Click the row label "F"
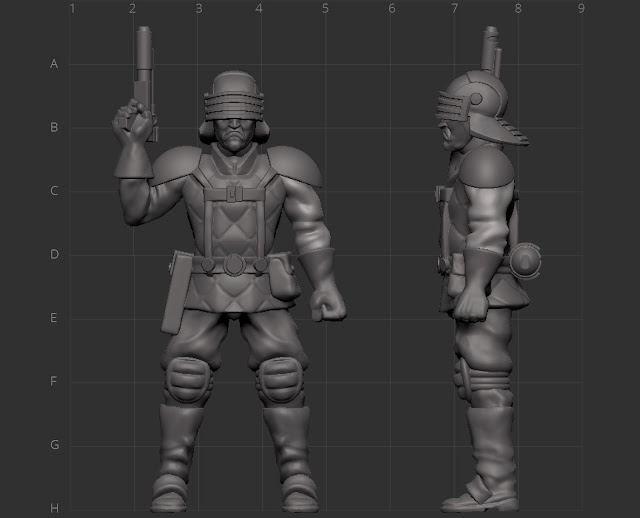Screen dimensions: 640x518 53,381
